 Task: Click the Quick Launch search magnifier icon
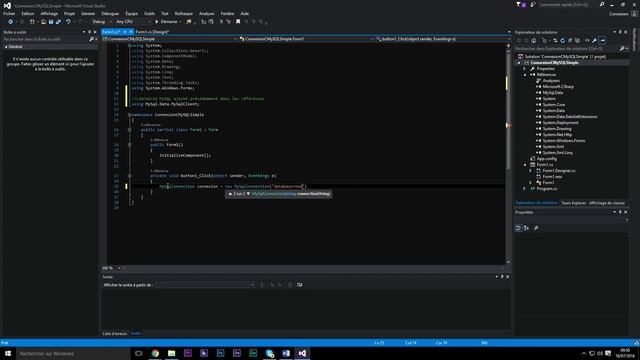pyautogui.click(x=602, y=4)
